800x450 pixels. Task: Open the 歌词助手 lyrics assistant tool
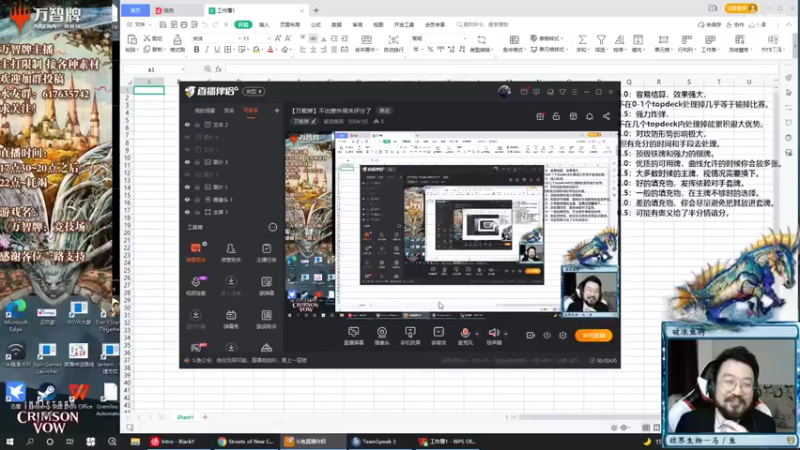click(266, 319)
